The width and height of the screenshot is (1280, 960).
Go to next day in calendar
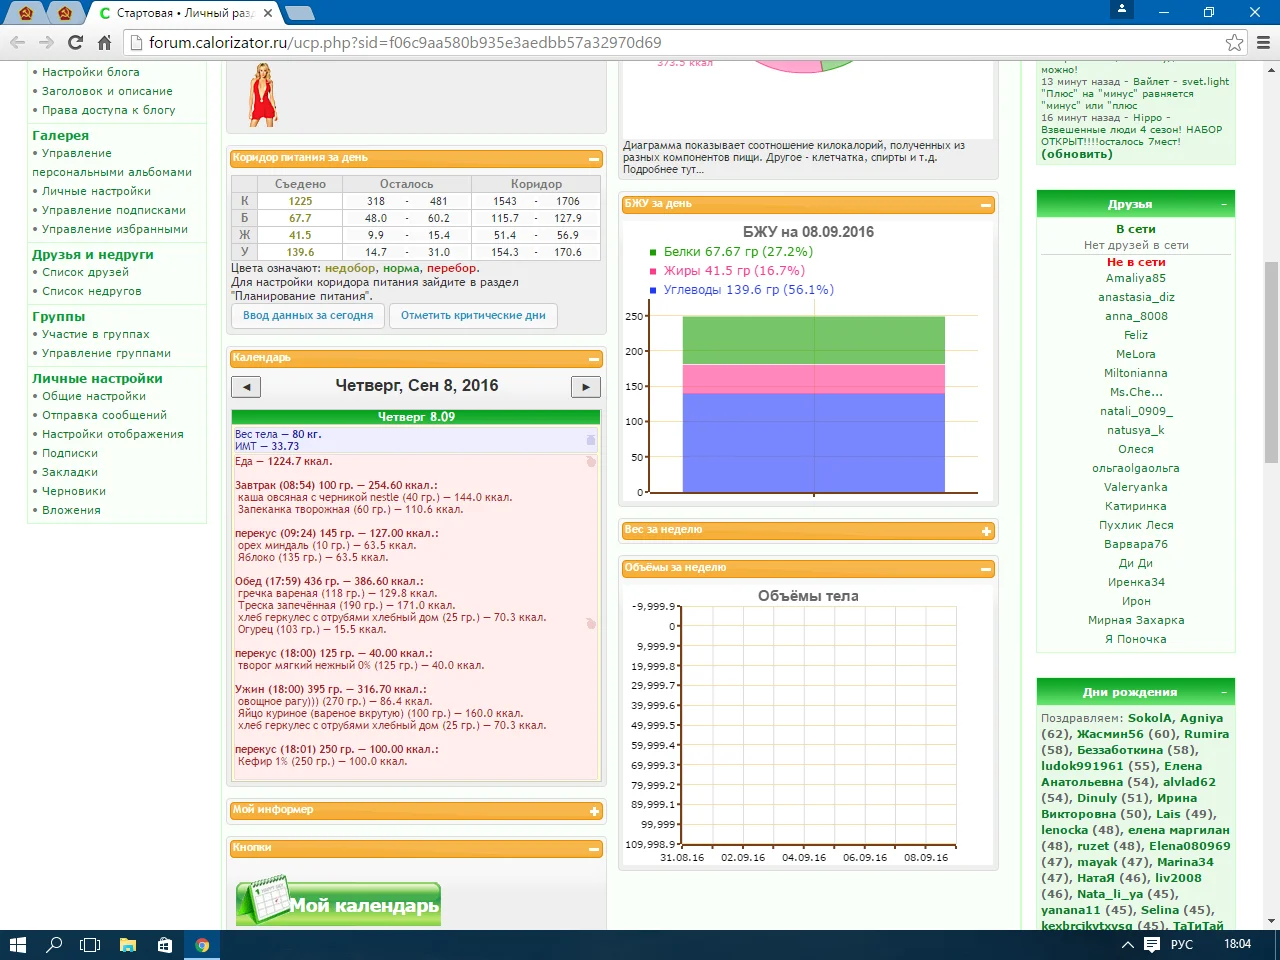tap(585, 387)
